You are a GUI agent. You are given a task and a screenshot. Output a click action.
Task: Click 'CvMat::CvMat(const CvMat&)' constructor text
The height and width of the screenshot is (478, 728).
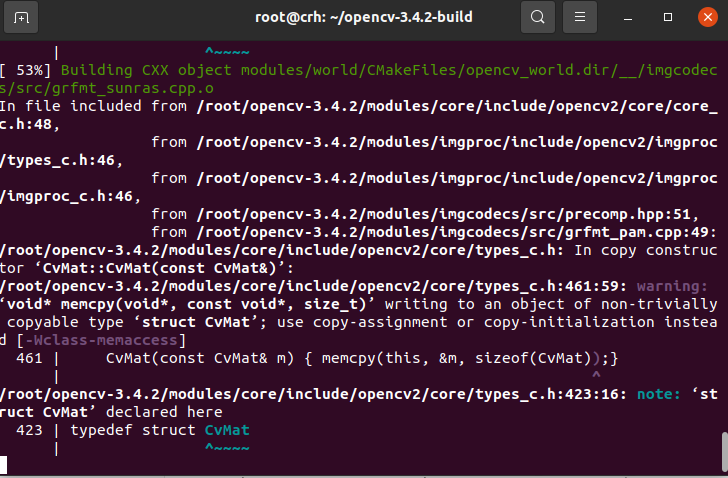tap(160, 268)
